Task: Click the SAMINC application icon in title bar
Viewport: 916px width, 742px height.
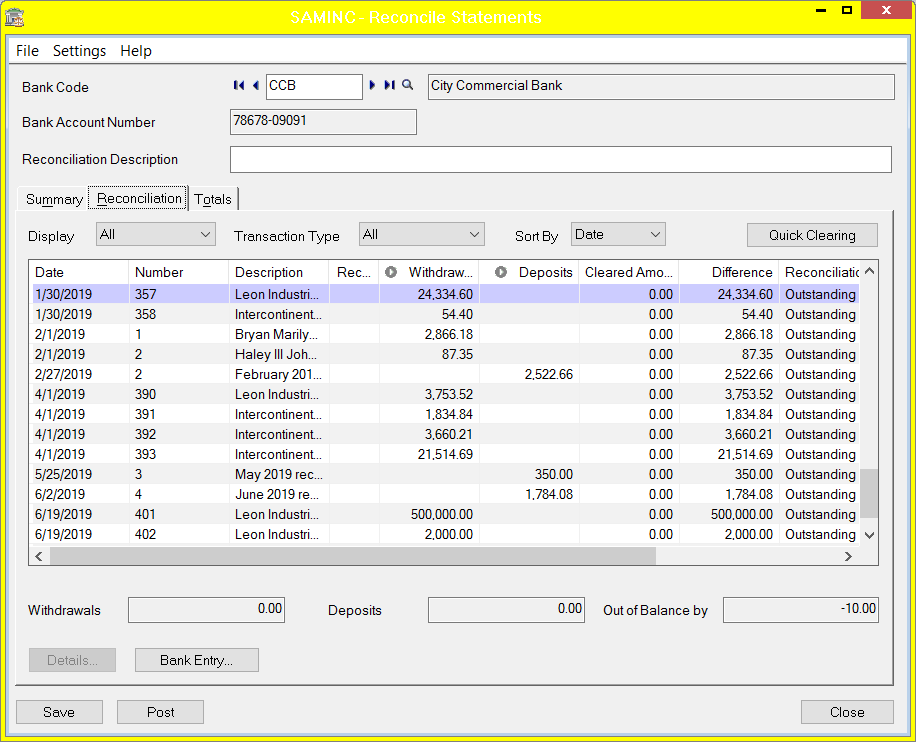Action: [x=15, y=14]
